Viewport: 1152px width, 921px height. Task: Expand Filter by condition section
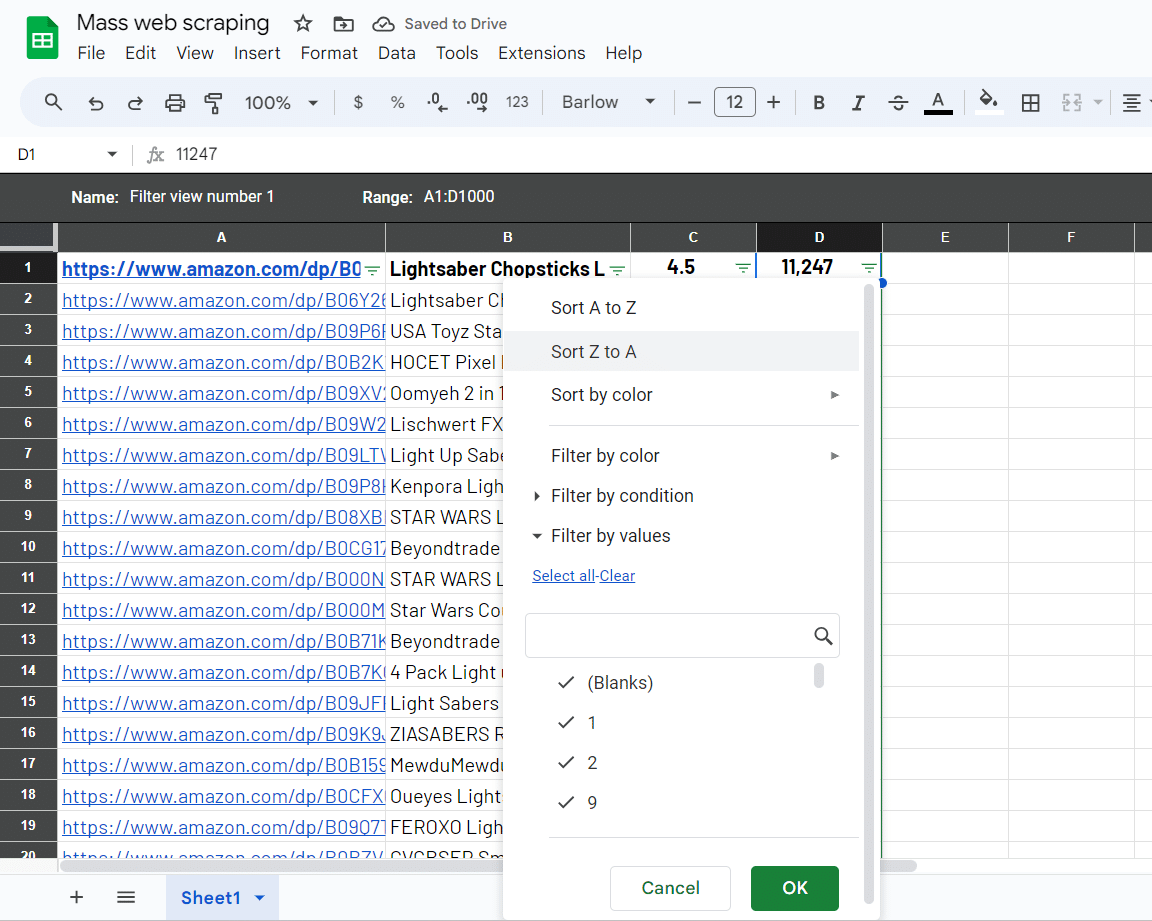(621, 496)
